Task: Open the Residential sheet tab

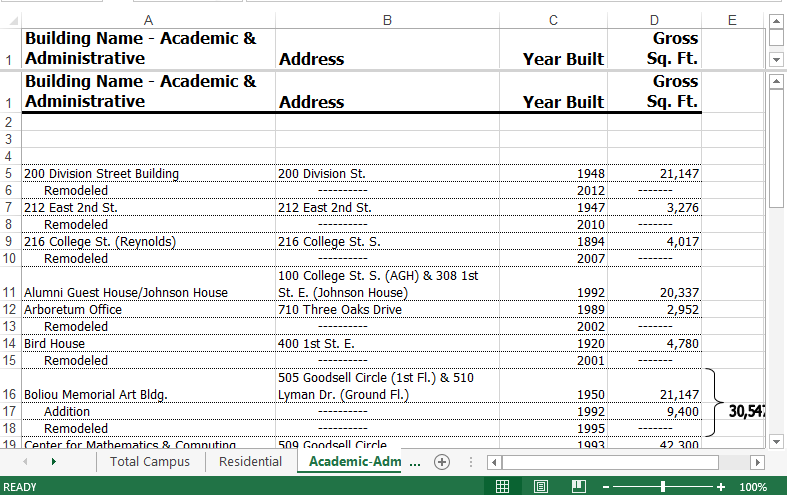Action: coord(250,462)
